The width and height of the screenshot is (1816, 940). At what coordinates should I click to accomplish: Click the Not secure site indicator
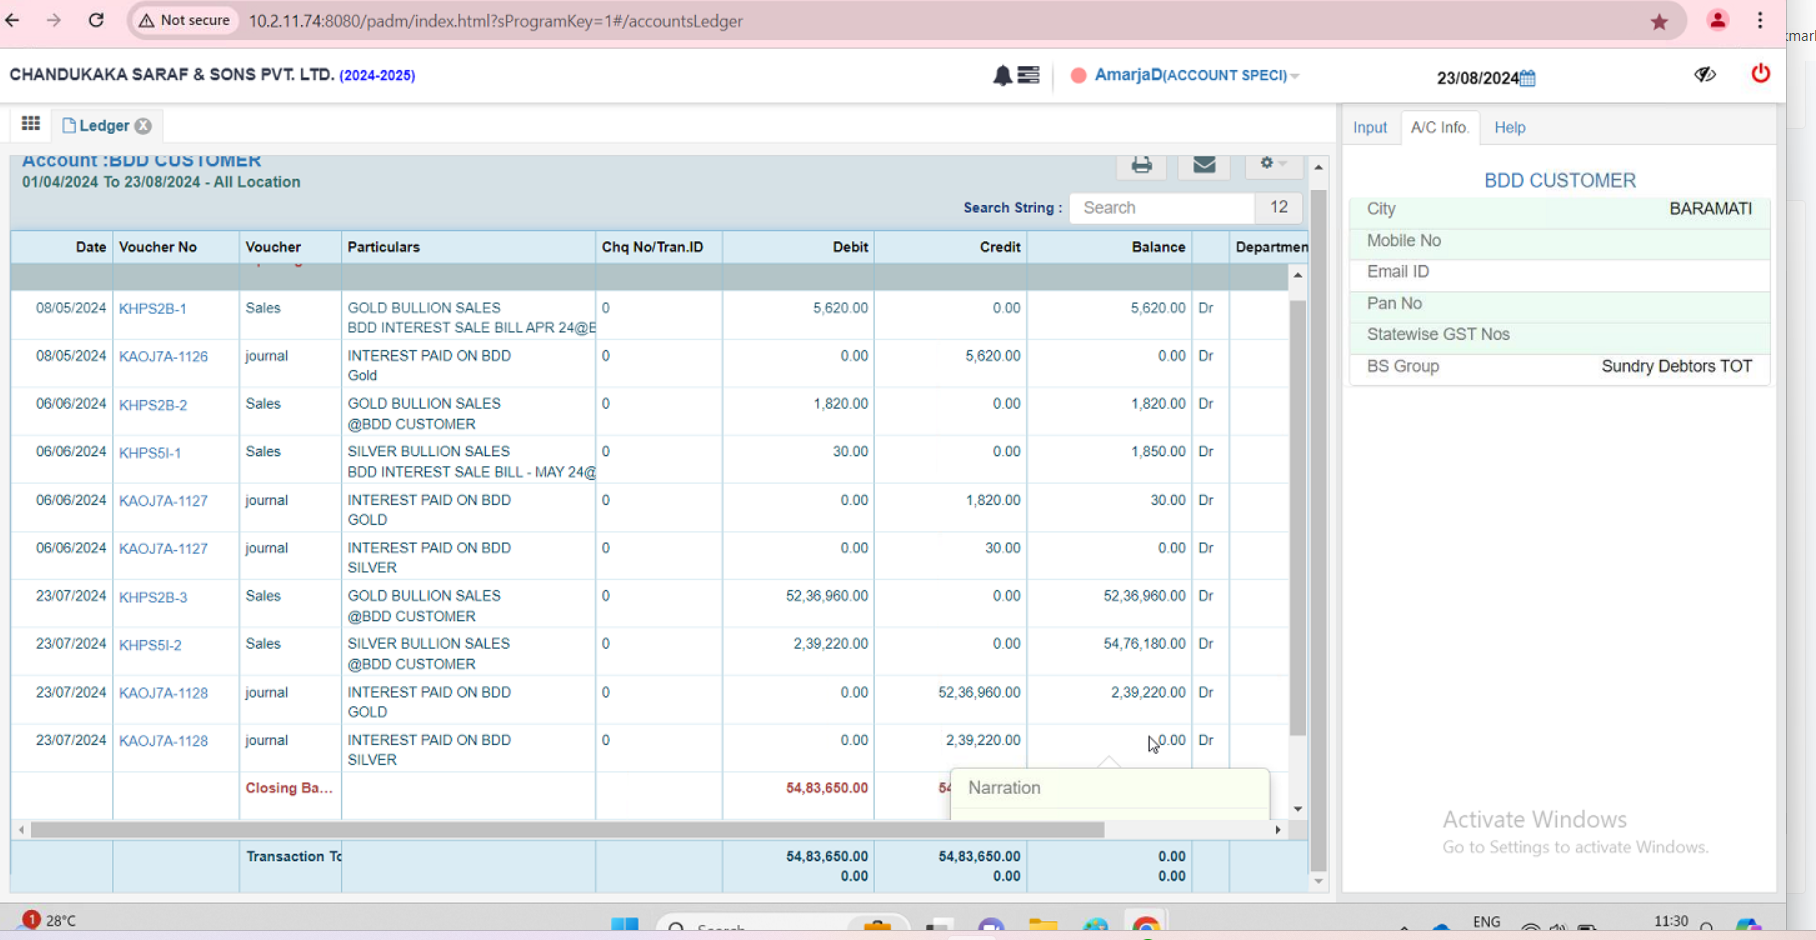(x=184, y=20)
